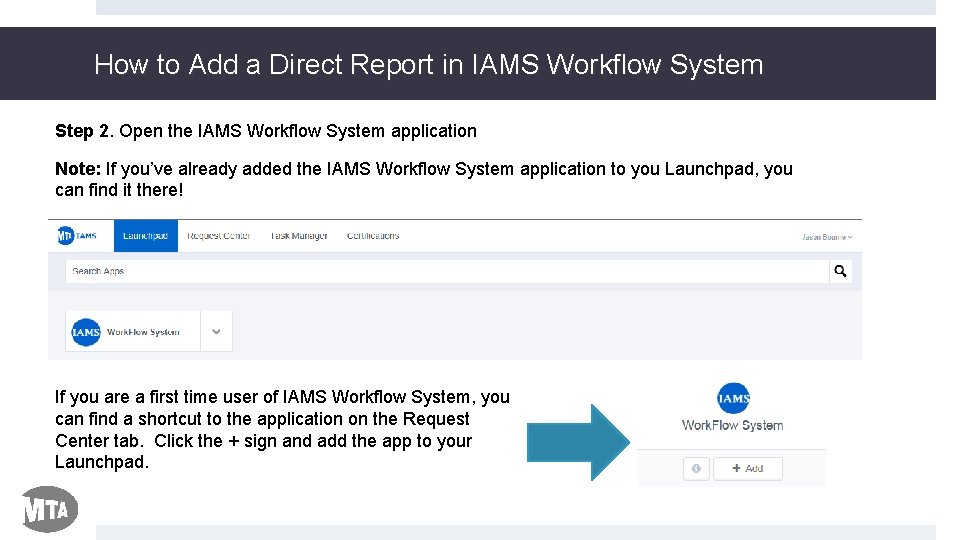Switch to the Request Center tab
Screen dimensions: 960x540
(x=219, y=236)
